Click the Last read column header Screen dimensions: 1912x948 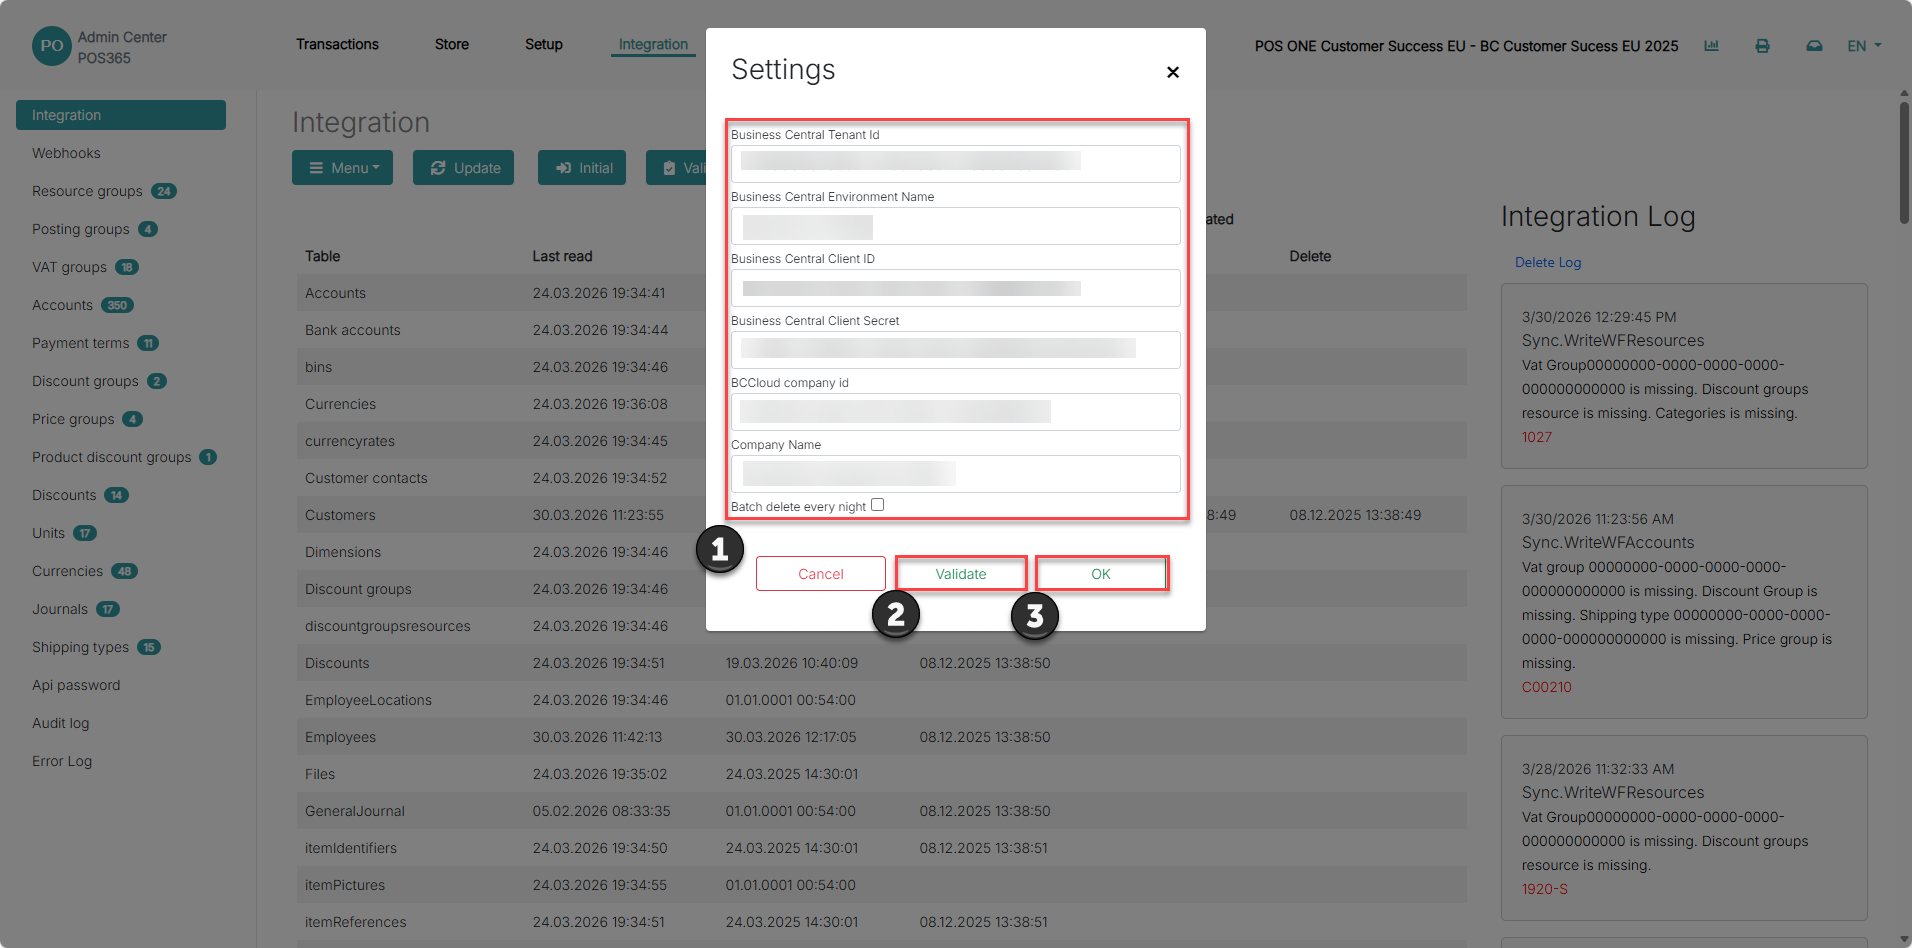562,256
